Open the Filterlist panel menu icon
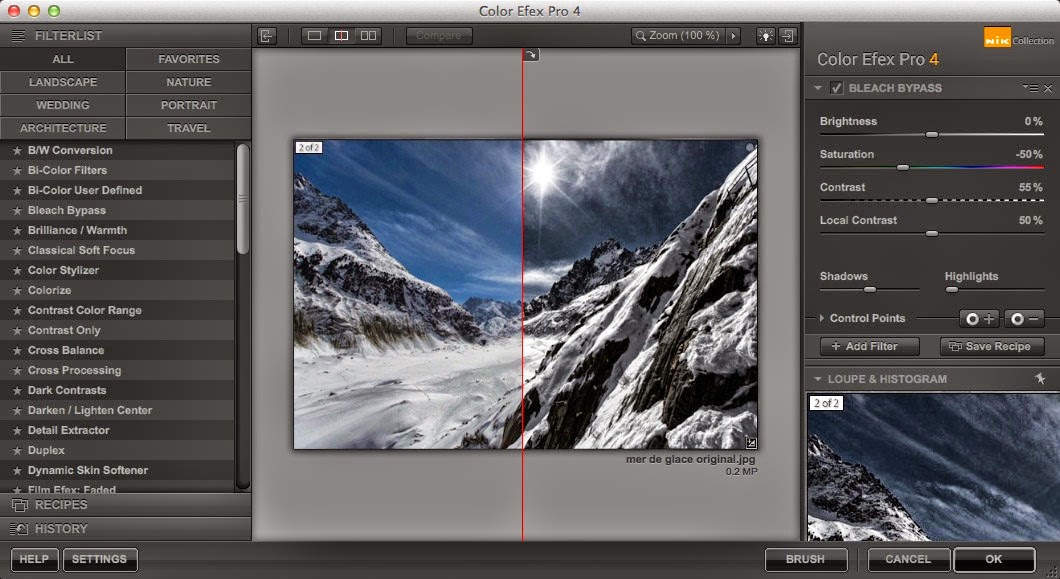Image resolution: width=1060 pixels, height=579 pixels. [17, 34]
